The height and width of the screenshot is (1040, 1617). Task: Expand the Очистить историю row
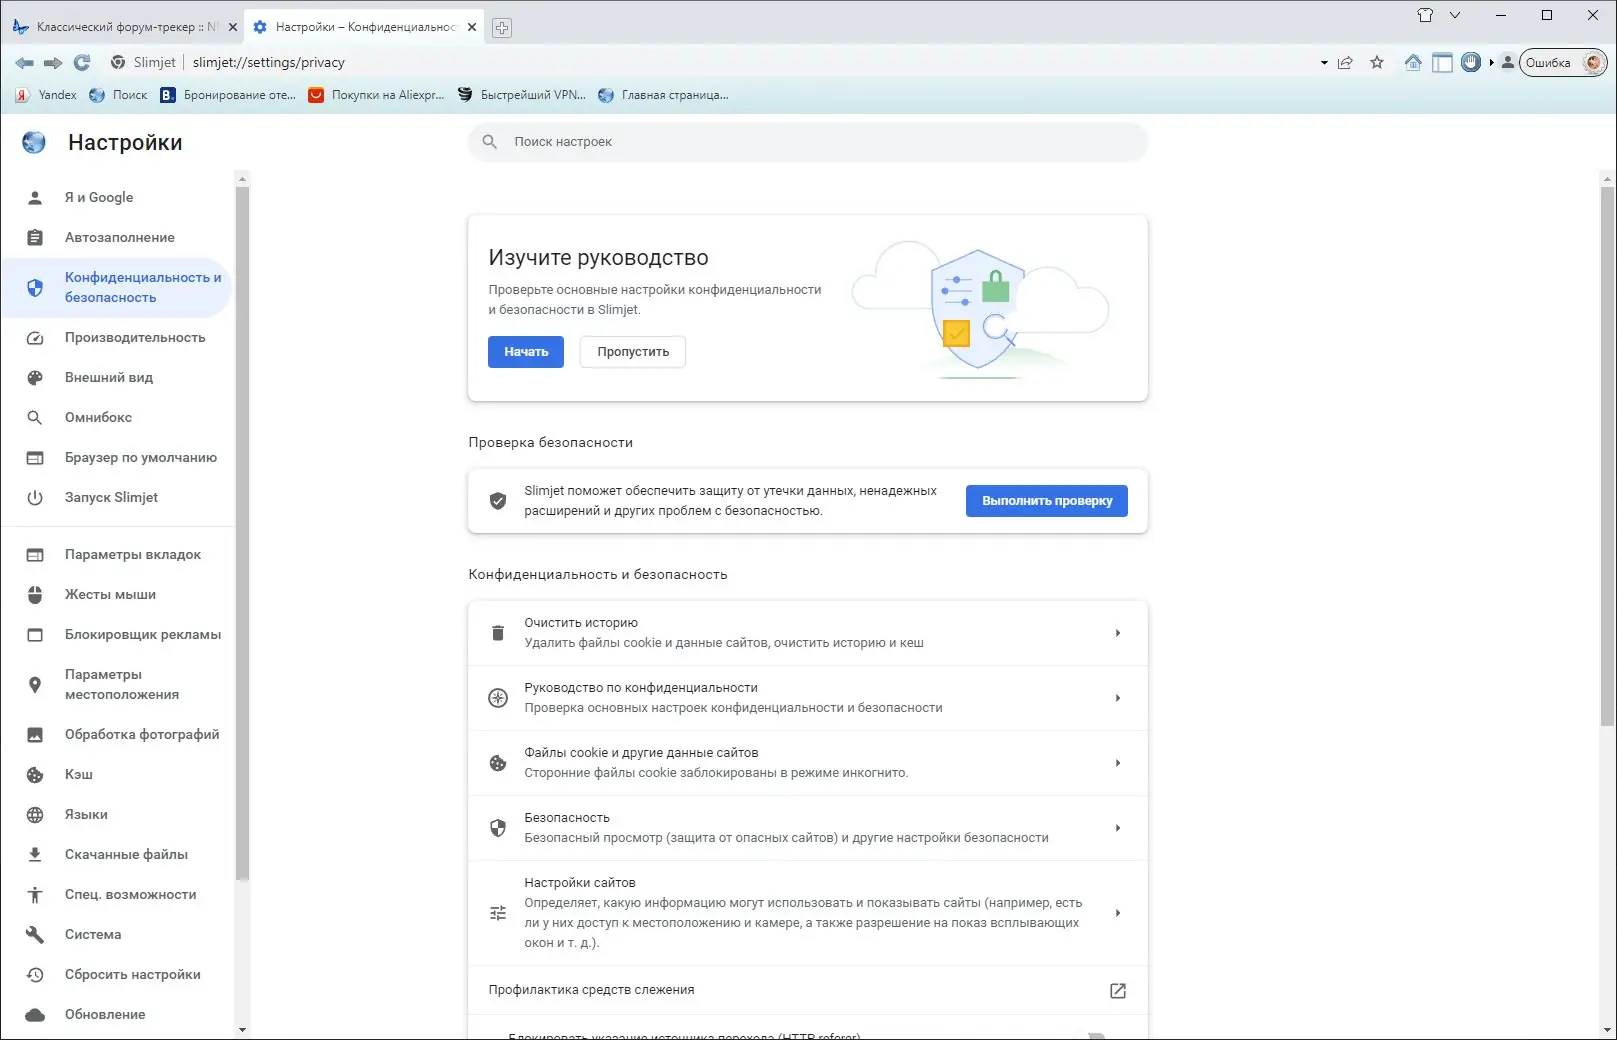[807, 633]
